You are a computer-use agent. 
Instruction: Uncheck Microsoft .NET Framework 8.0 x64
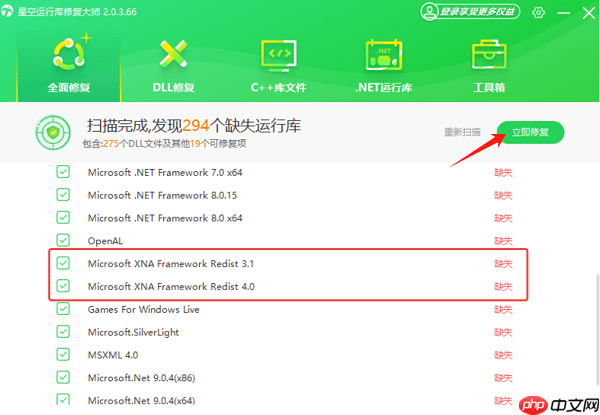[63, 218]
